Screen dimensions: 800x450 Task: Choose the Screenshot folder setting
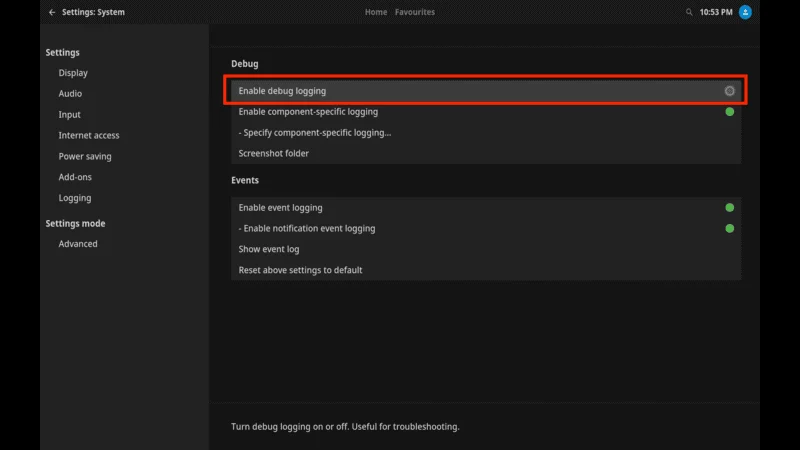coord(486,154)
